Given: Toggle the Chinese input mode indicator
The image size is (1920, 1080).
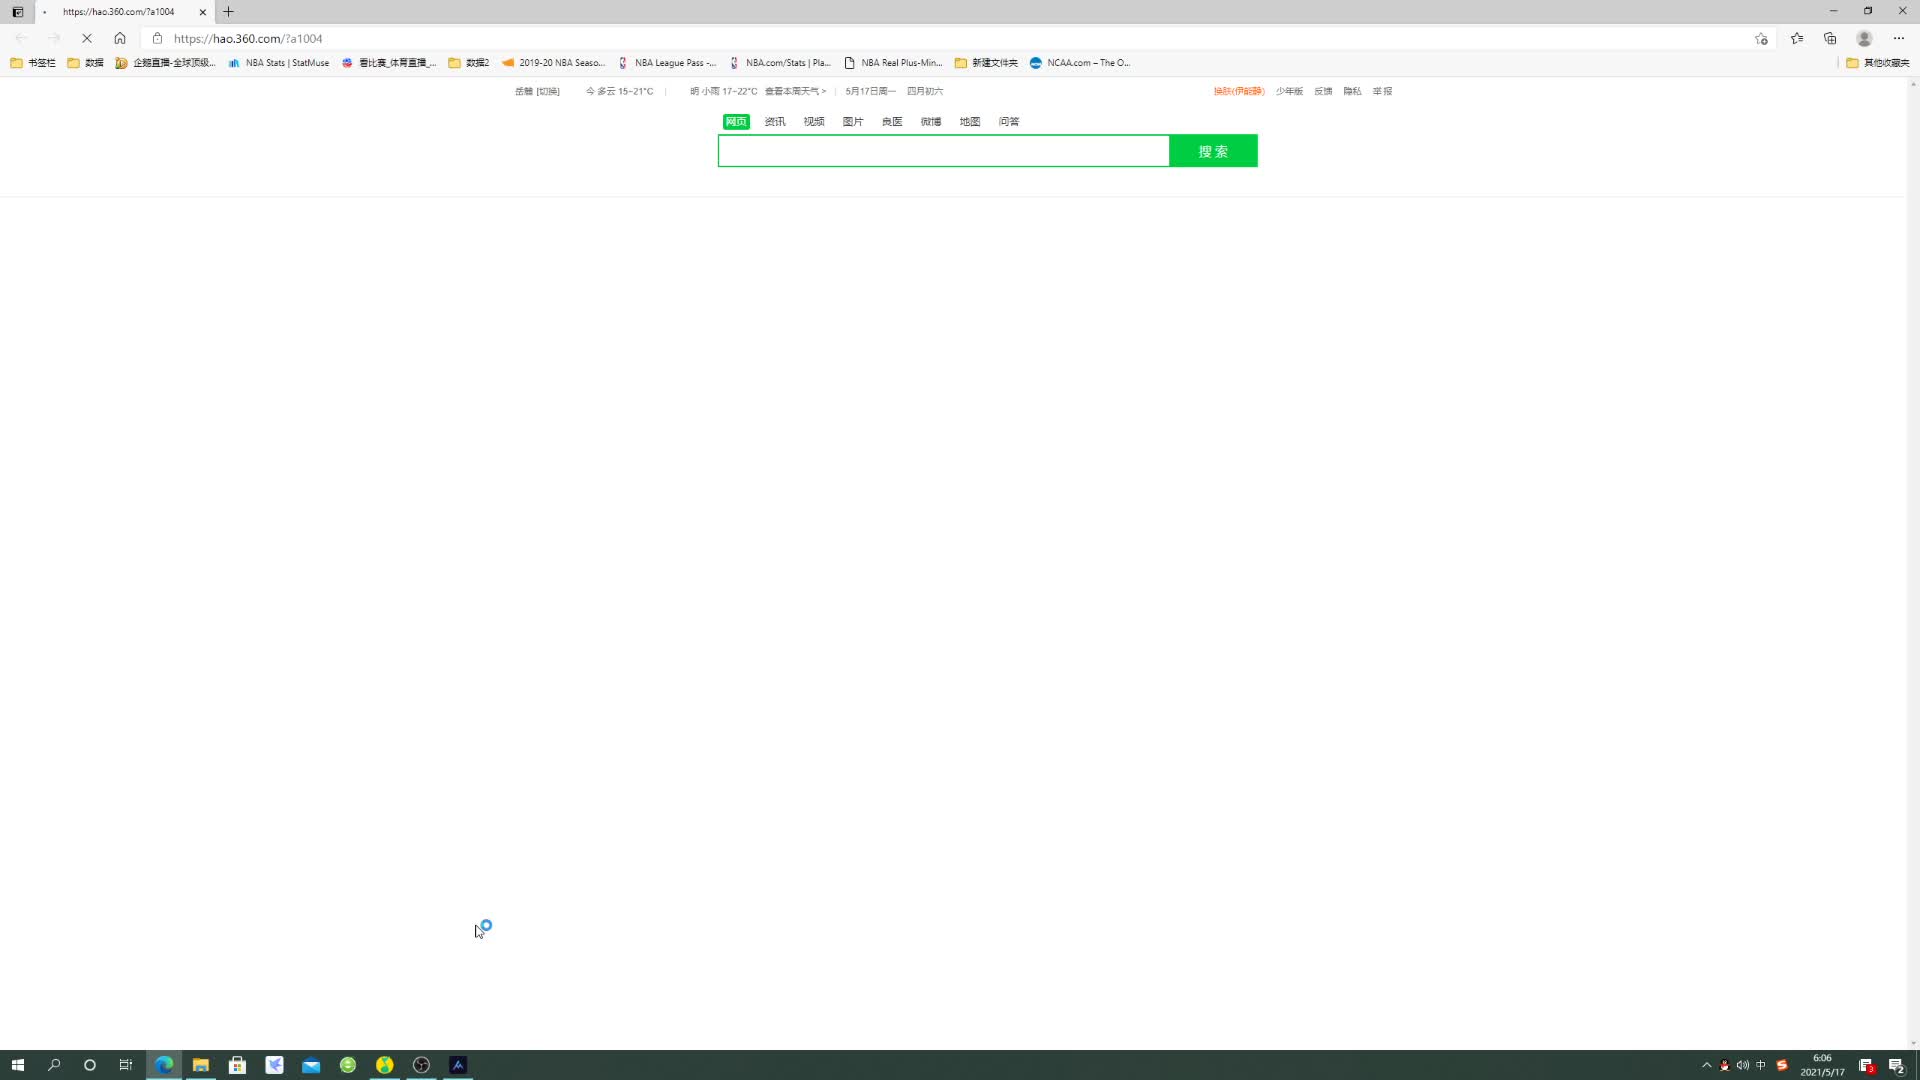Looking at the screenshot, I should click(1761, 1065).
